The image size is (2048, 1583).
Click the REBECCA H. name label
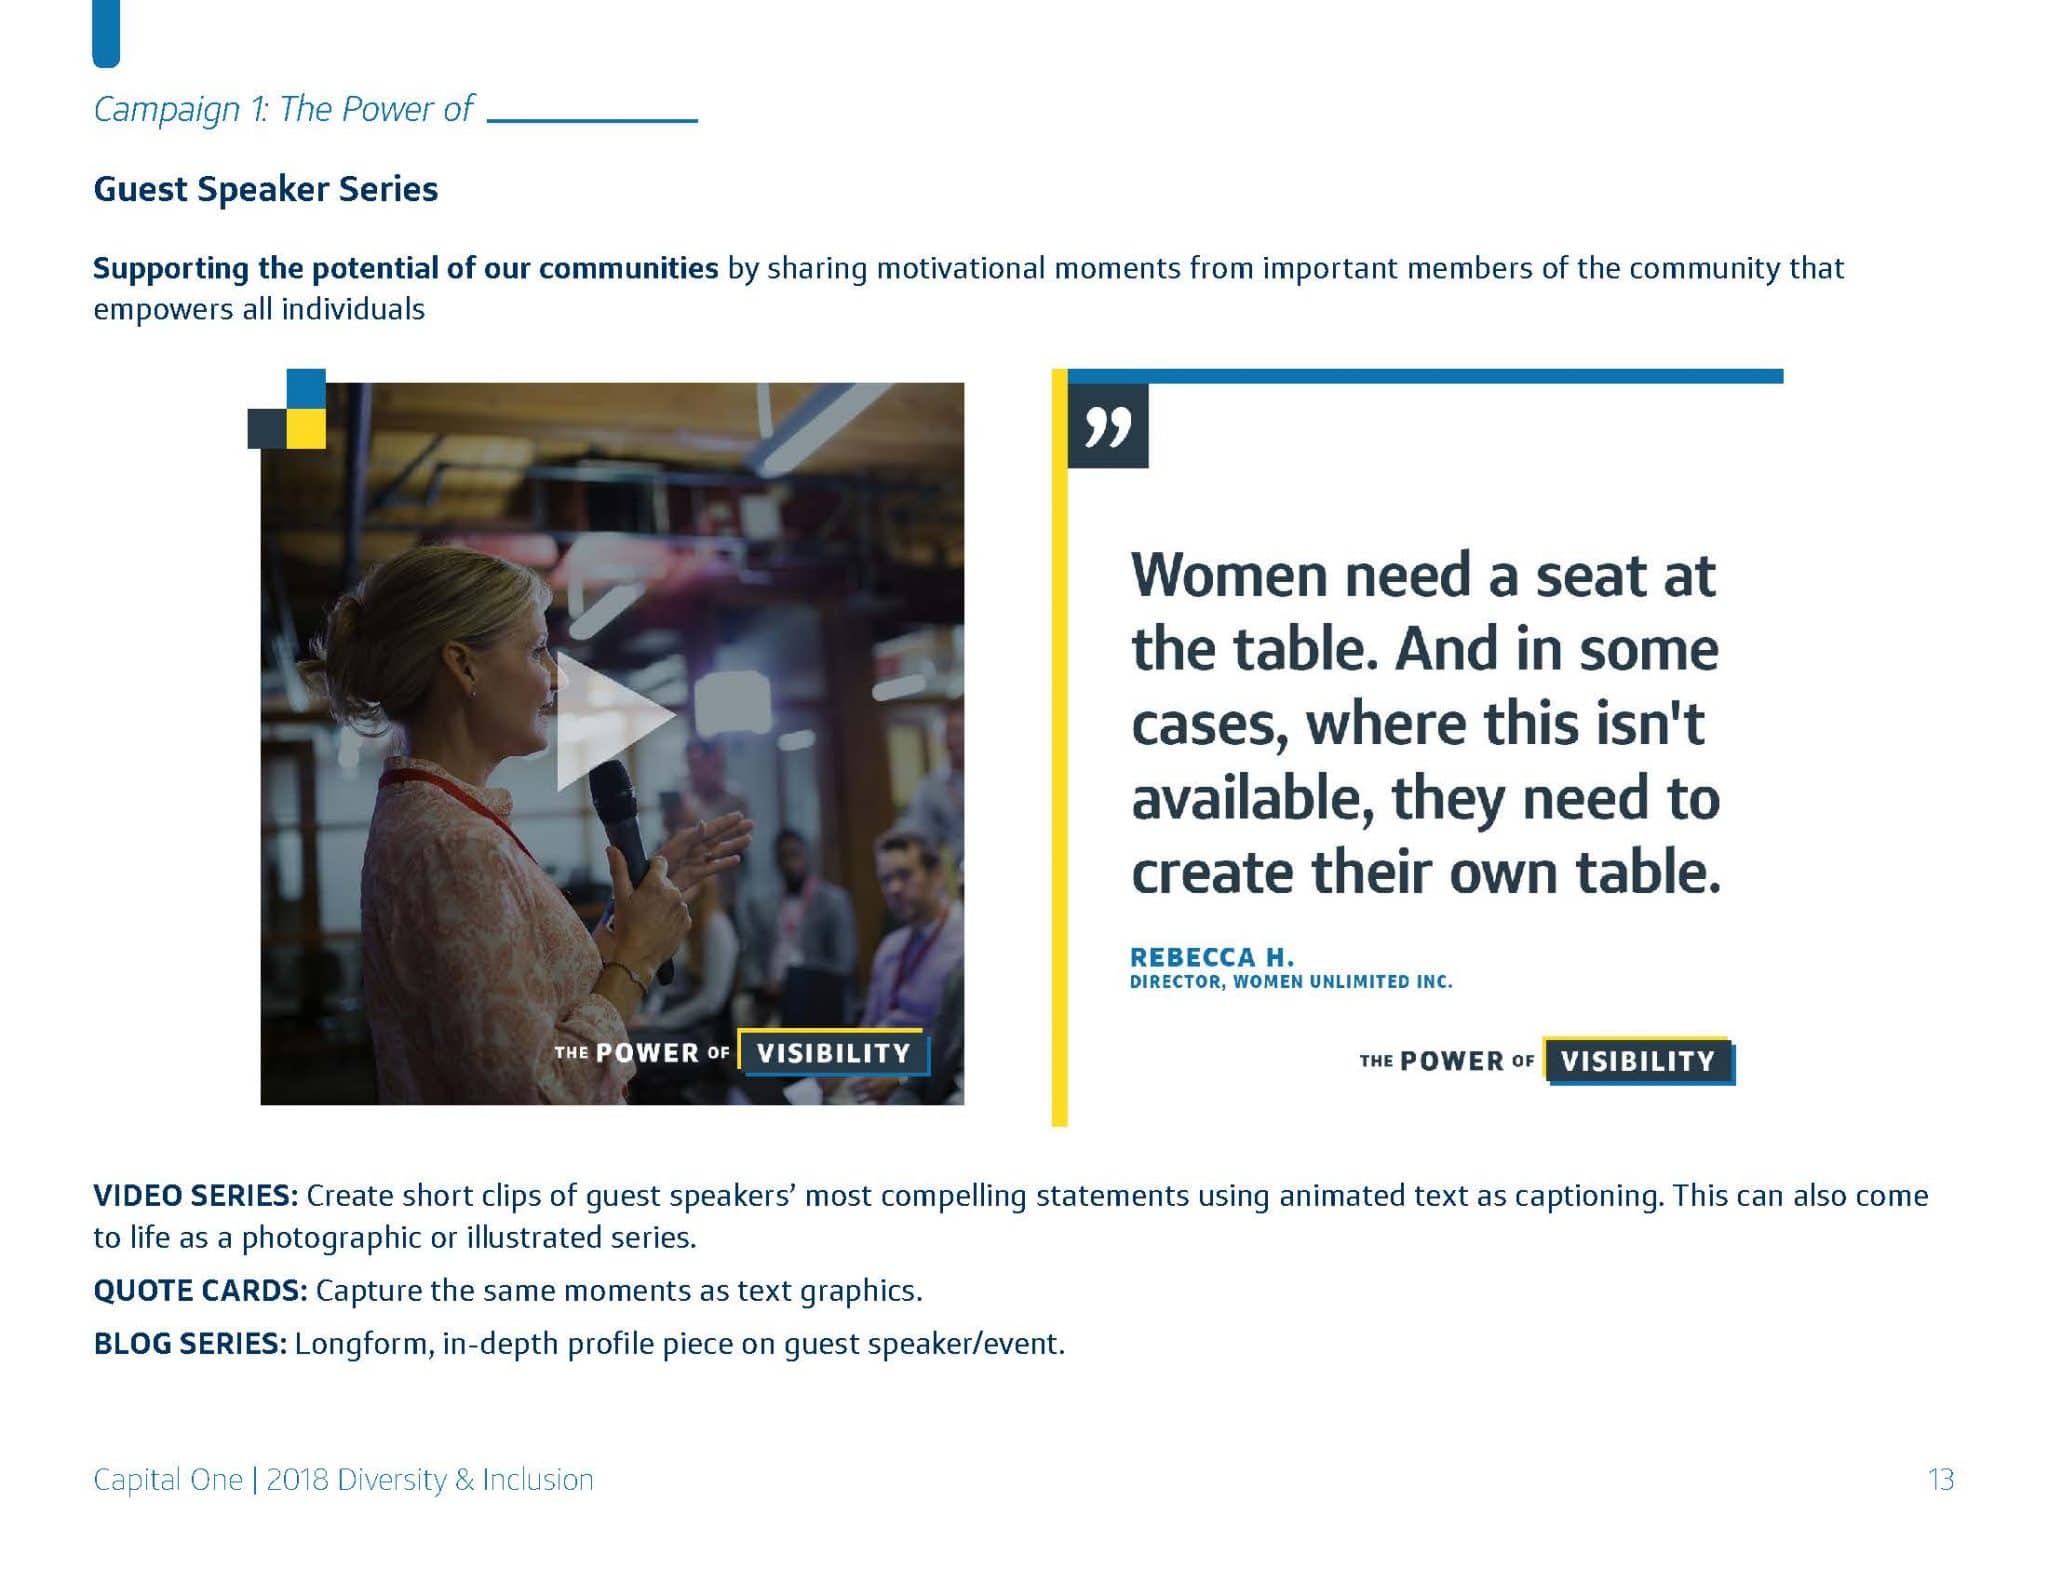pyautogui.click(x=1212, y=957)
